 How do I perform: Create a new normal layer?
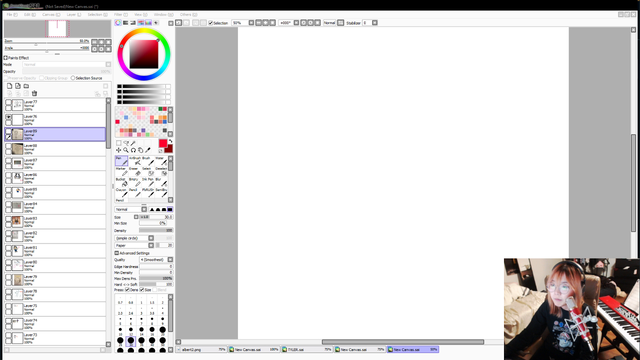9,86
